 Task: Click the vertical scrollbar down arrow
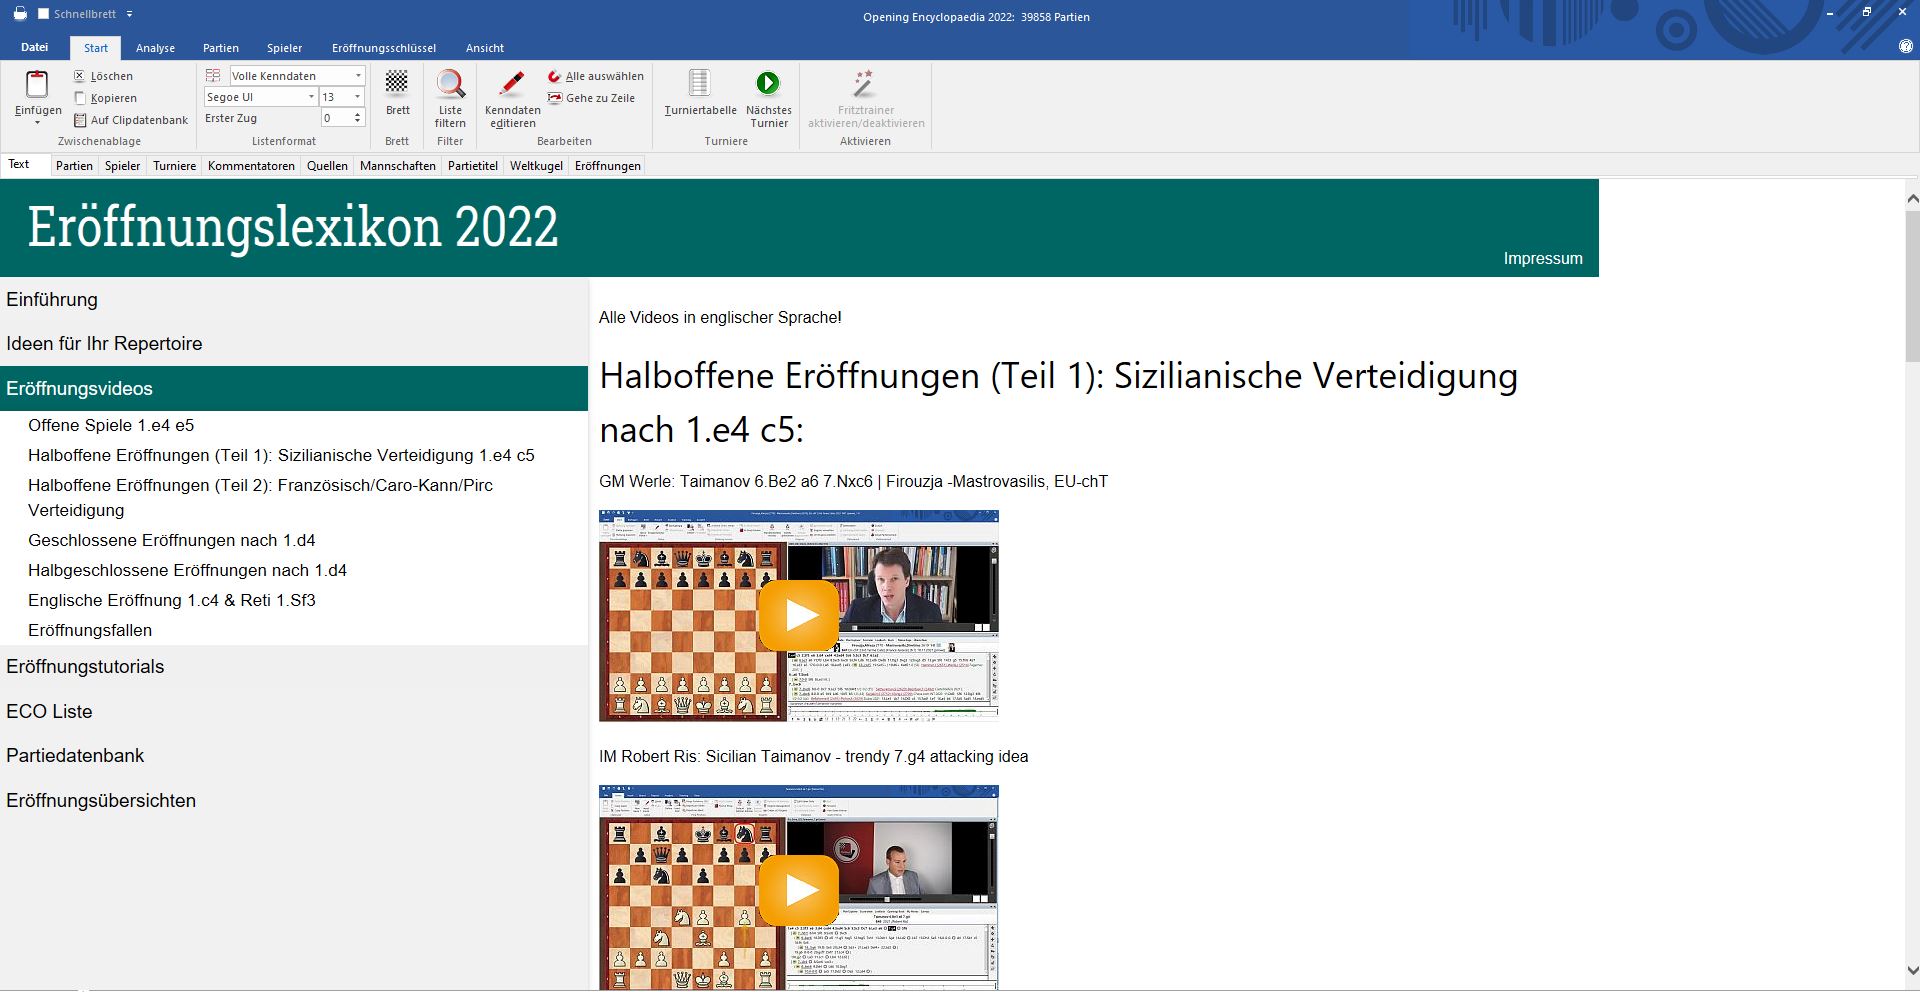1912,970
